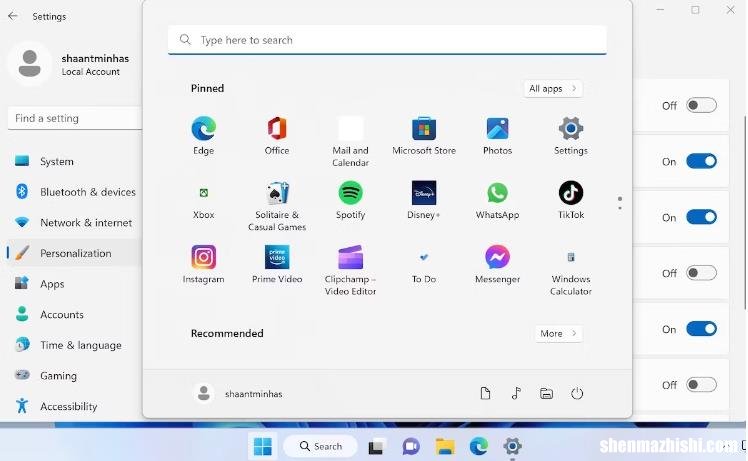
Task: Open Apps settings category
Action: click(72, 283)
